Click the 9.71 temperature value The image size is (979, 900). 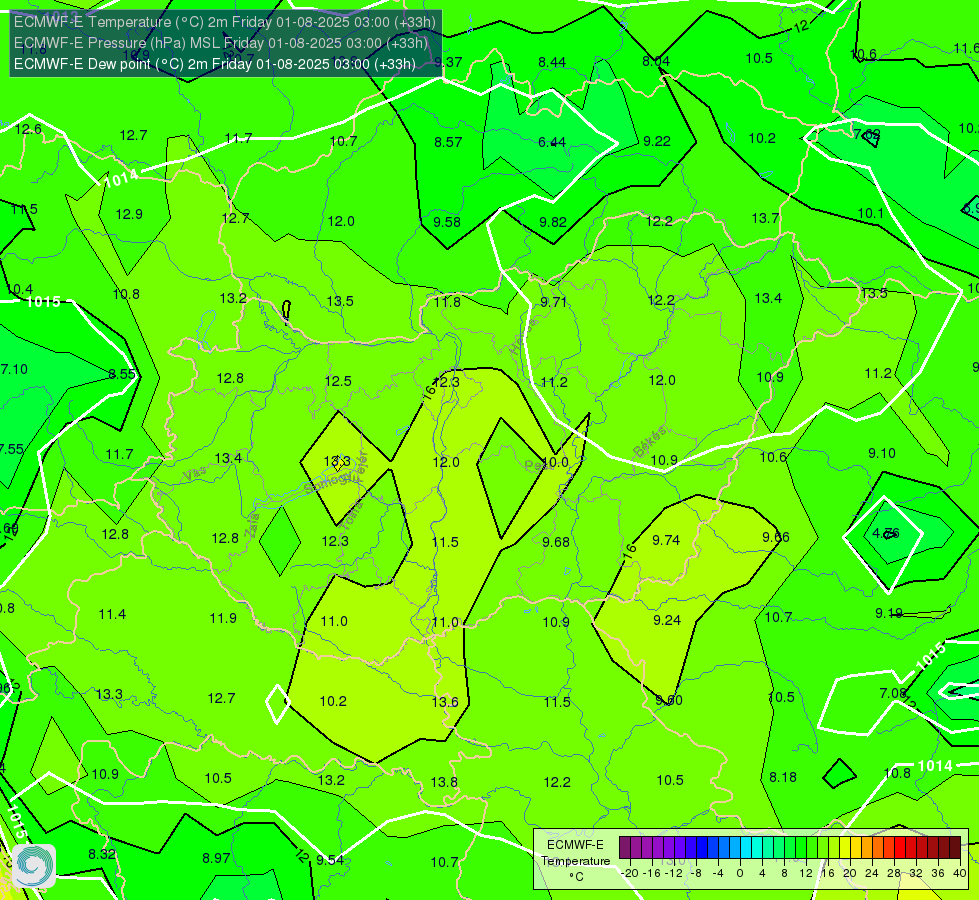(553, 302)
